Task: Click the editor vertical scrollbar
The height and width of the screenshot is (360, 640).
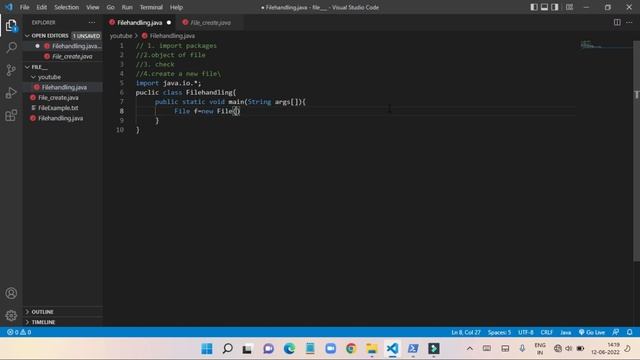Action: tap(636, 151)
